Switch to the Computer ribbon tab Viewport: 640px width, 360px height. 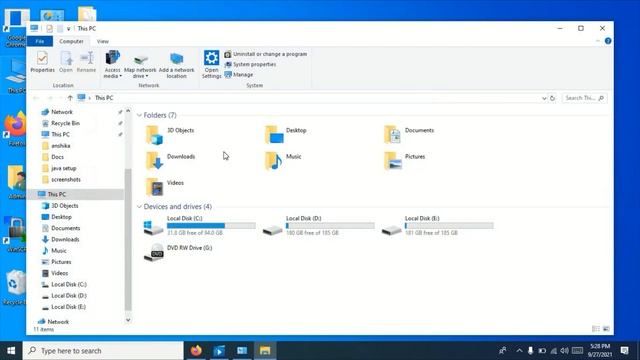[71, 41]
